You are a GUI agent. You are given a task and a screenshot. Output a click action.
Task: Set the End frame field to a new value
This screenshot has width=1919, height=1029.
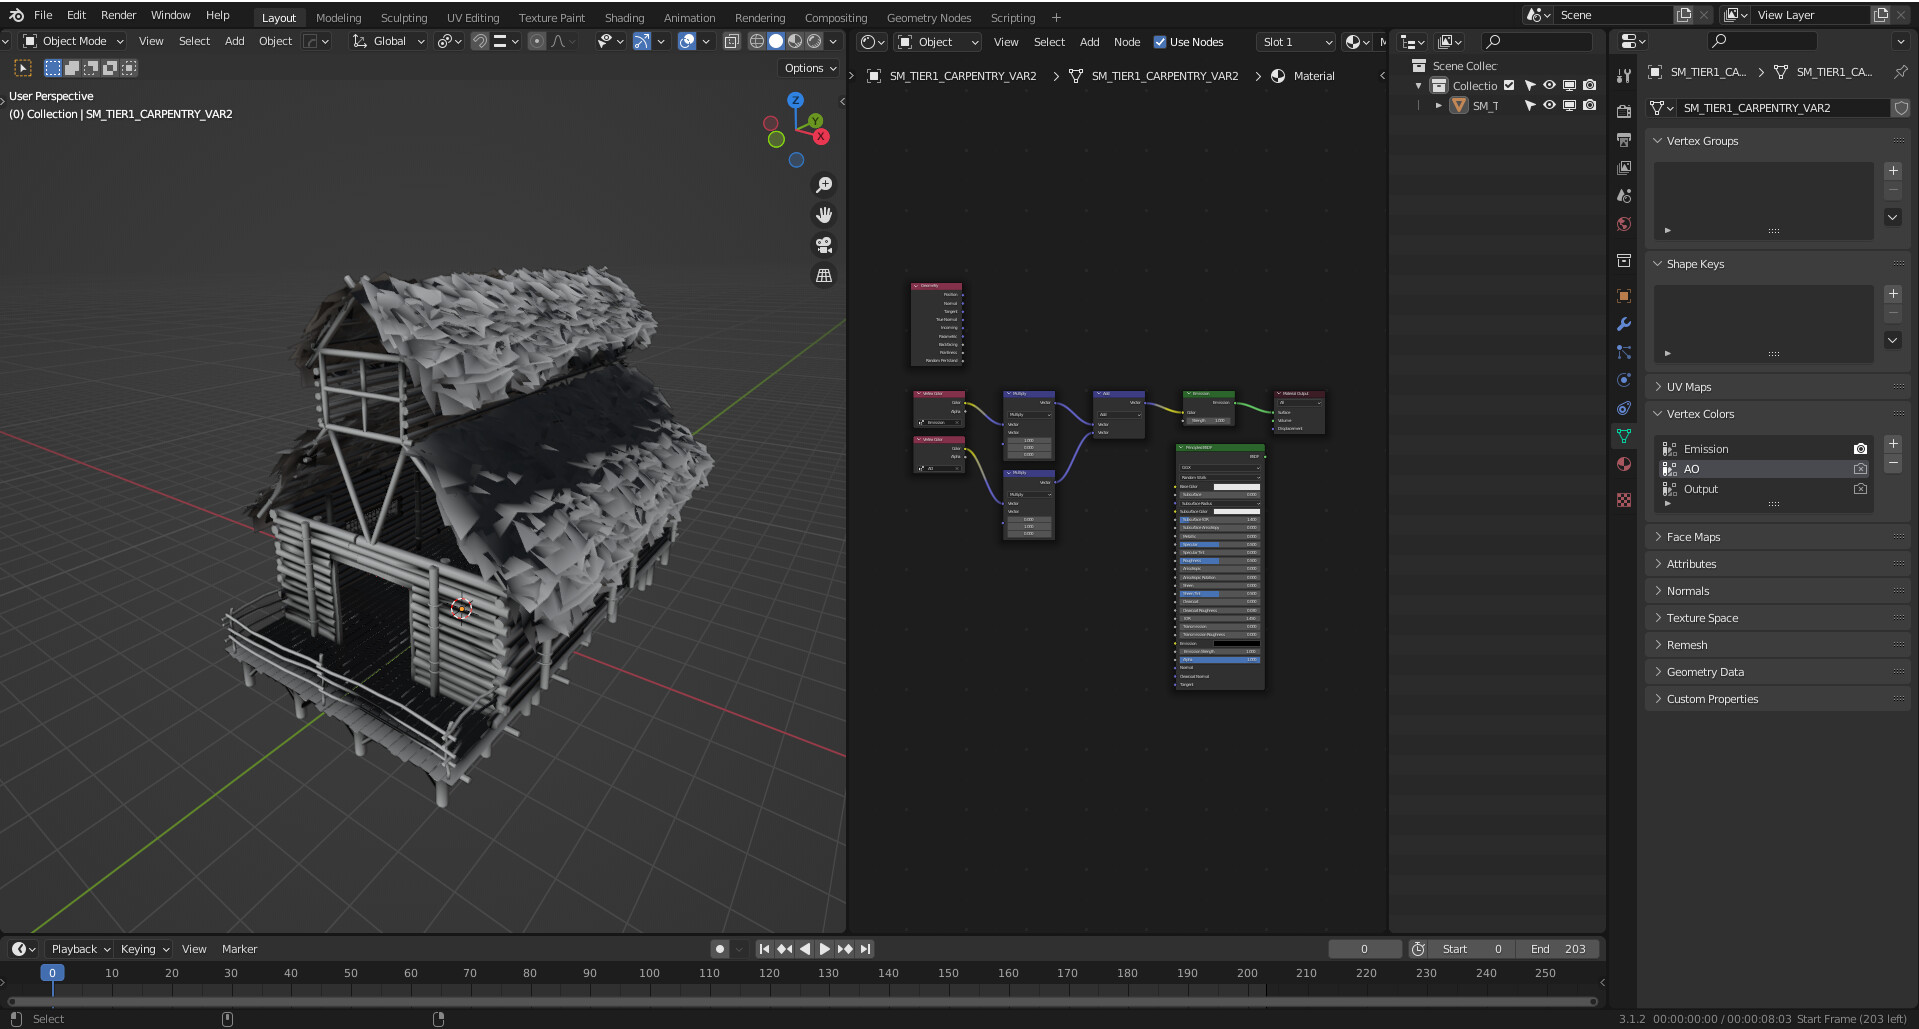click(1557, 948)
